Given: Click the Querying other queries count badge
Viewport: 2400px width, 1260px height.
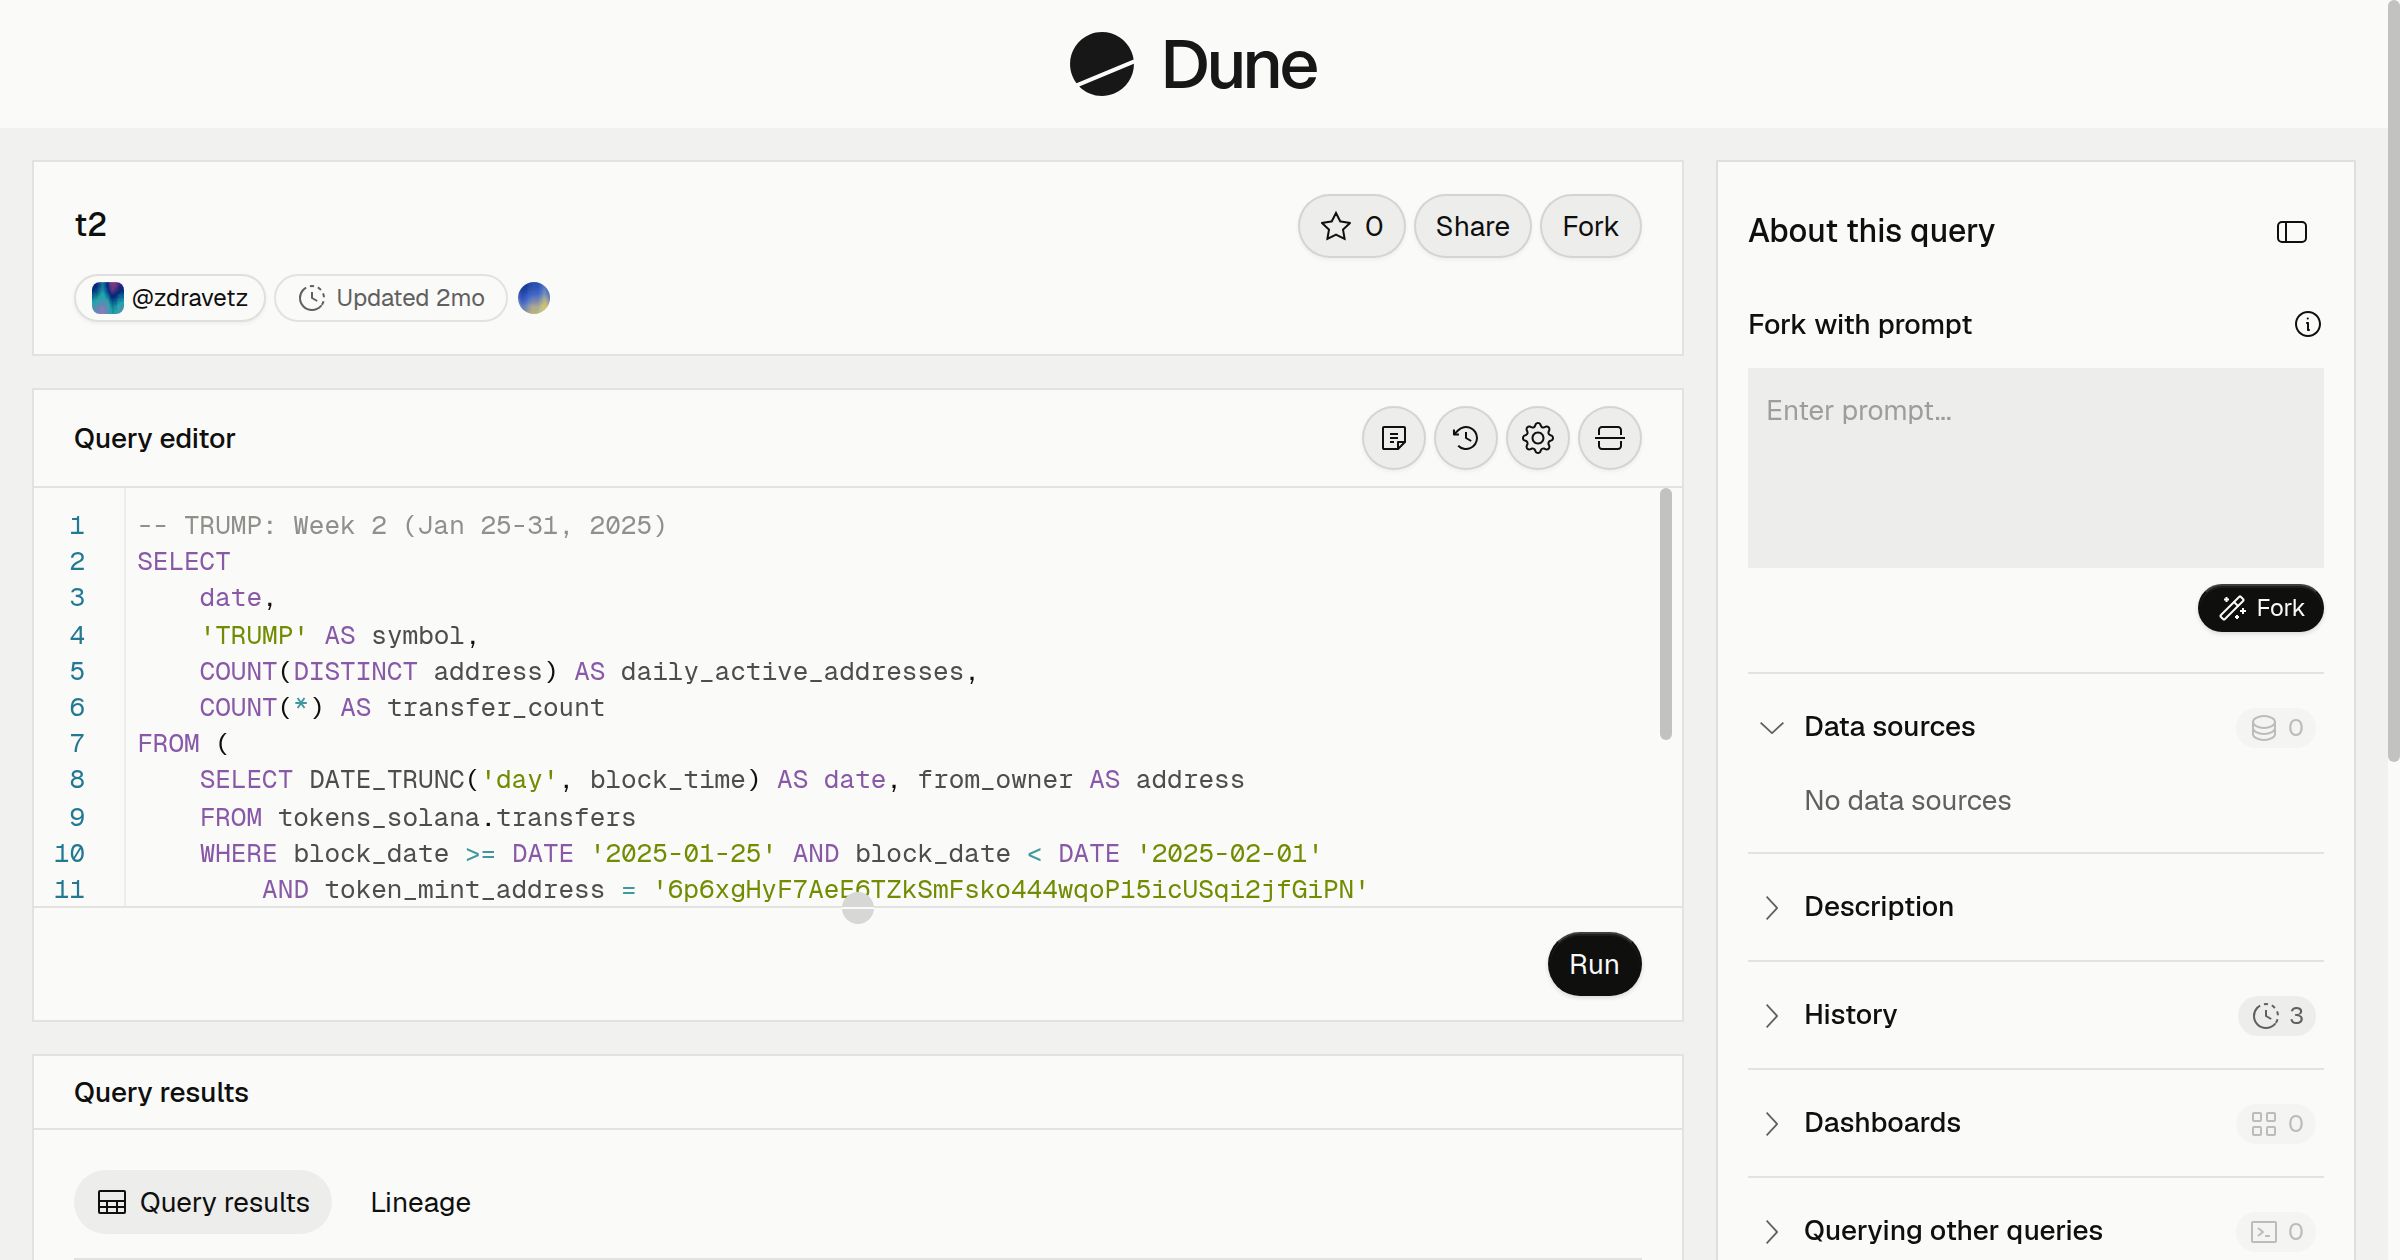Looking at the screenshot, I should (x=2276, y=1231).
